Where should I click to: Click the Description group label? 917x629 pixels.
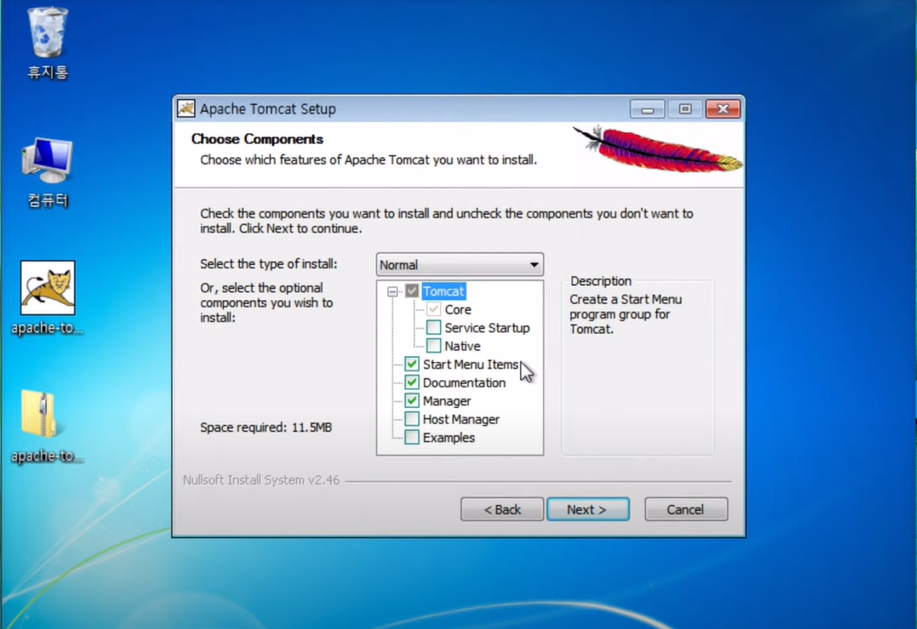coord(601,281)
